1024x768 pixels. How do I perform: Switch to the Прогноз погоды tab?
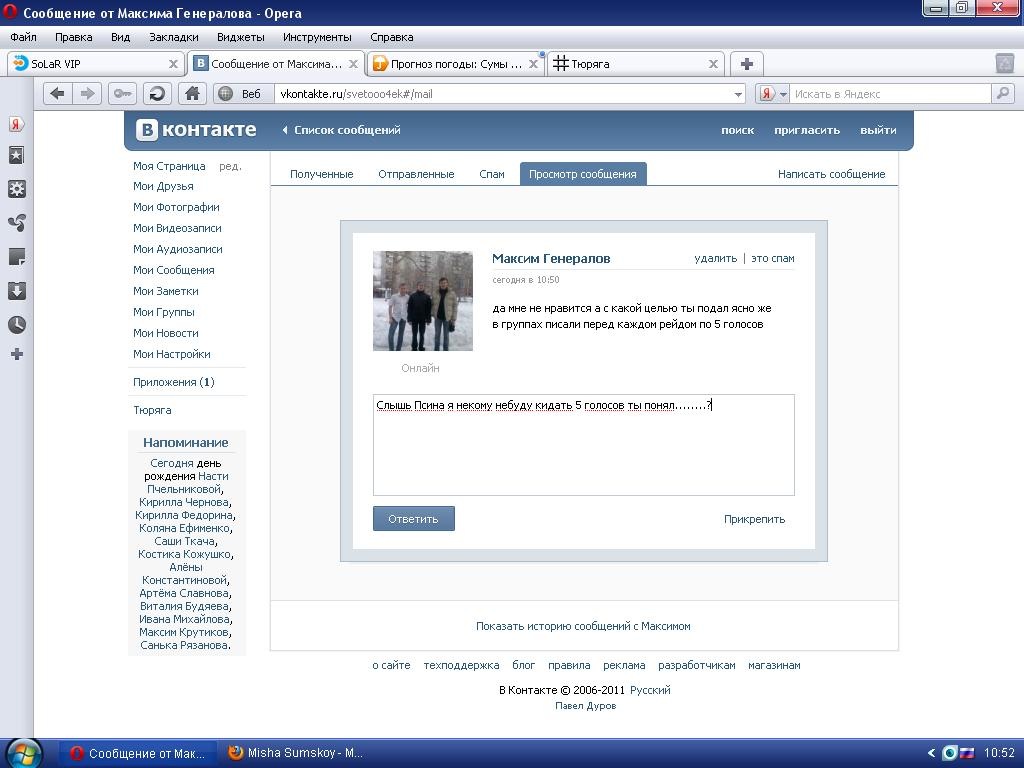(x=455, y=64)
